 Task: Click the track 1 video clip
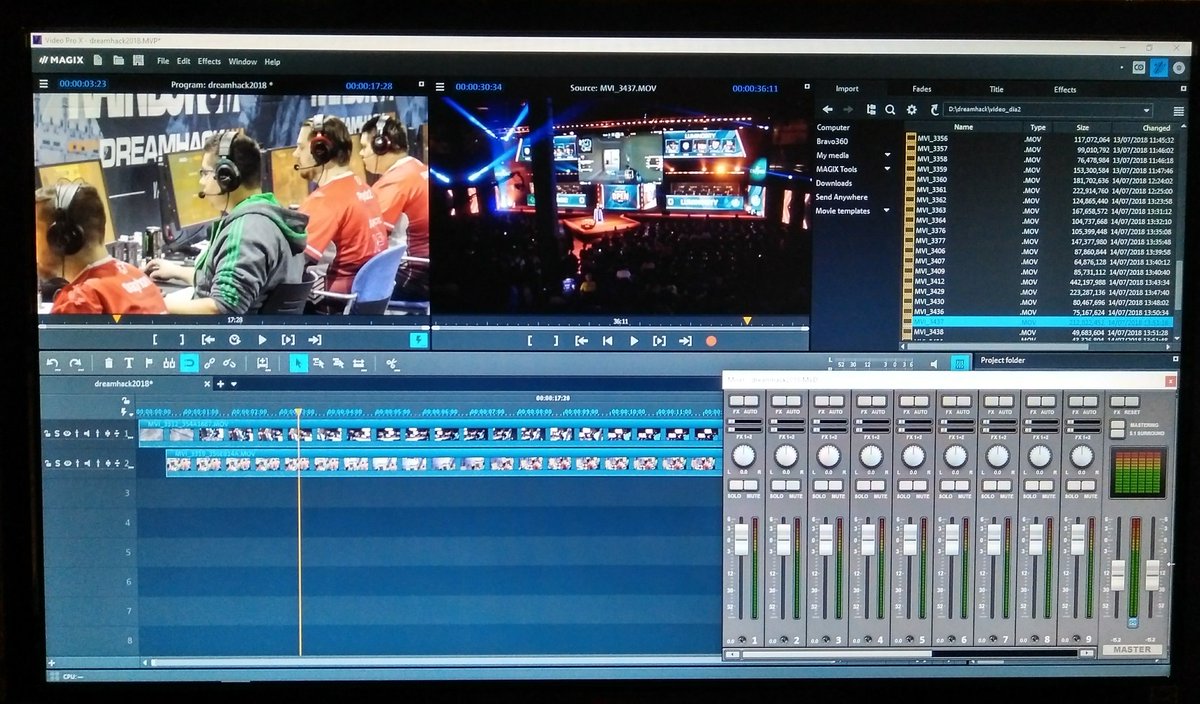click(429, 432)
